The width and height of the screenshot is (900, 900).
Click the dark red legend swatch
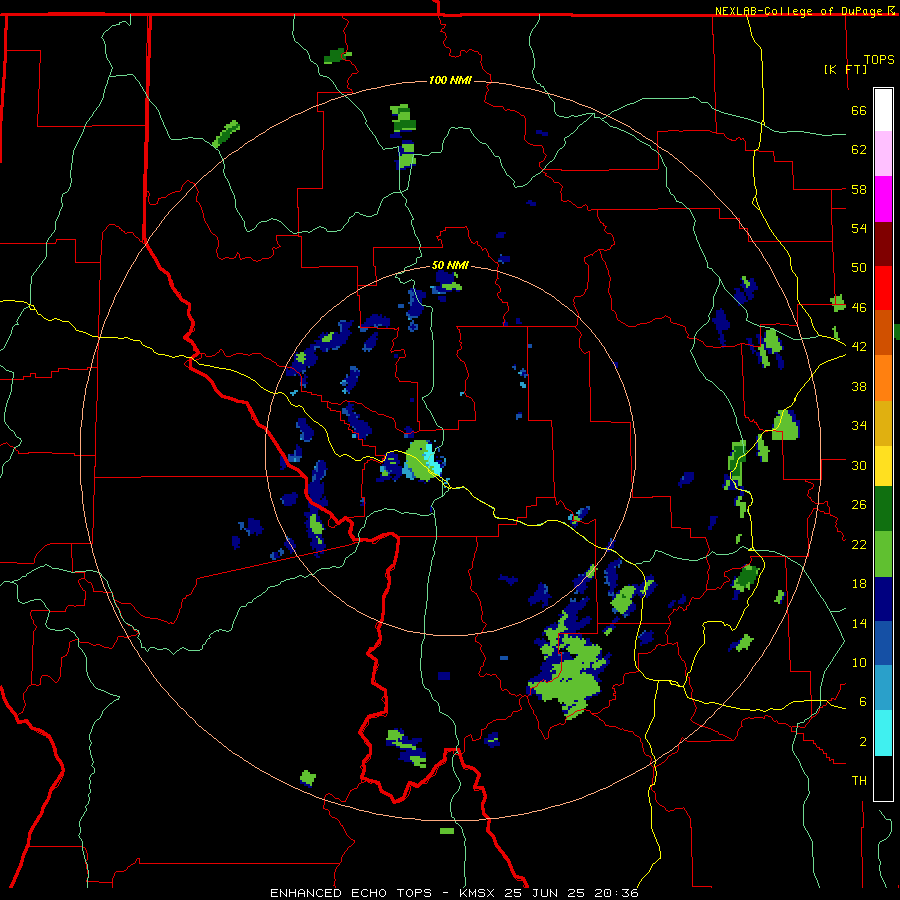point(883,243)
